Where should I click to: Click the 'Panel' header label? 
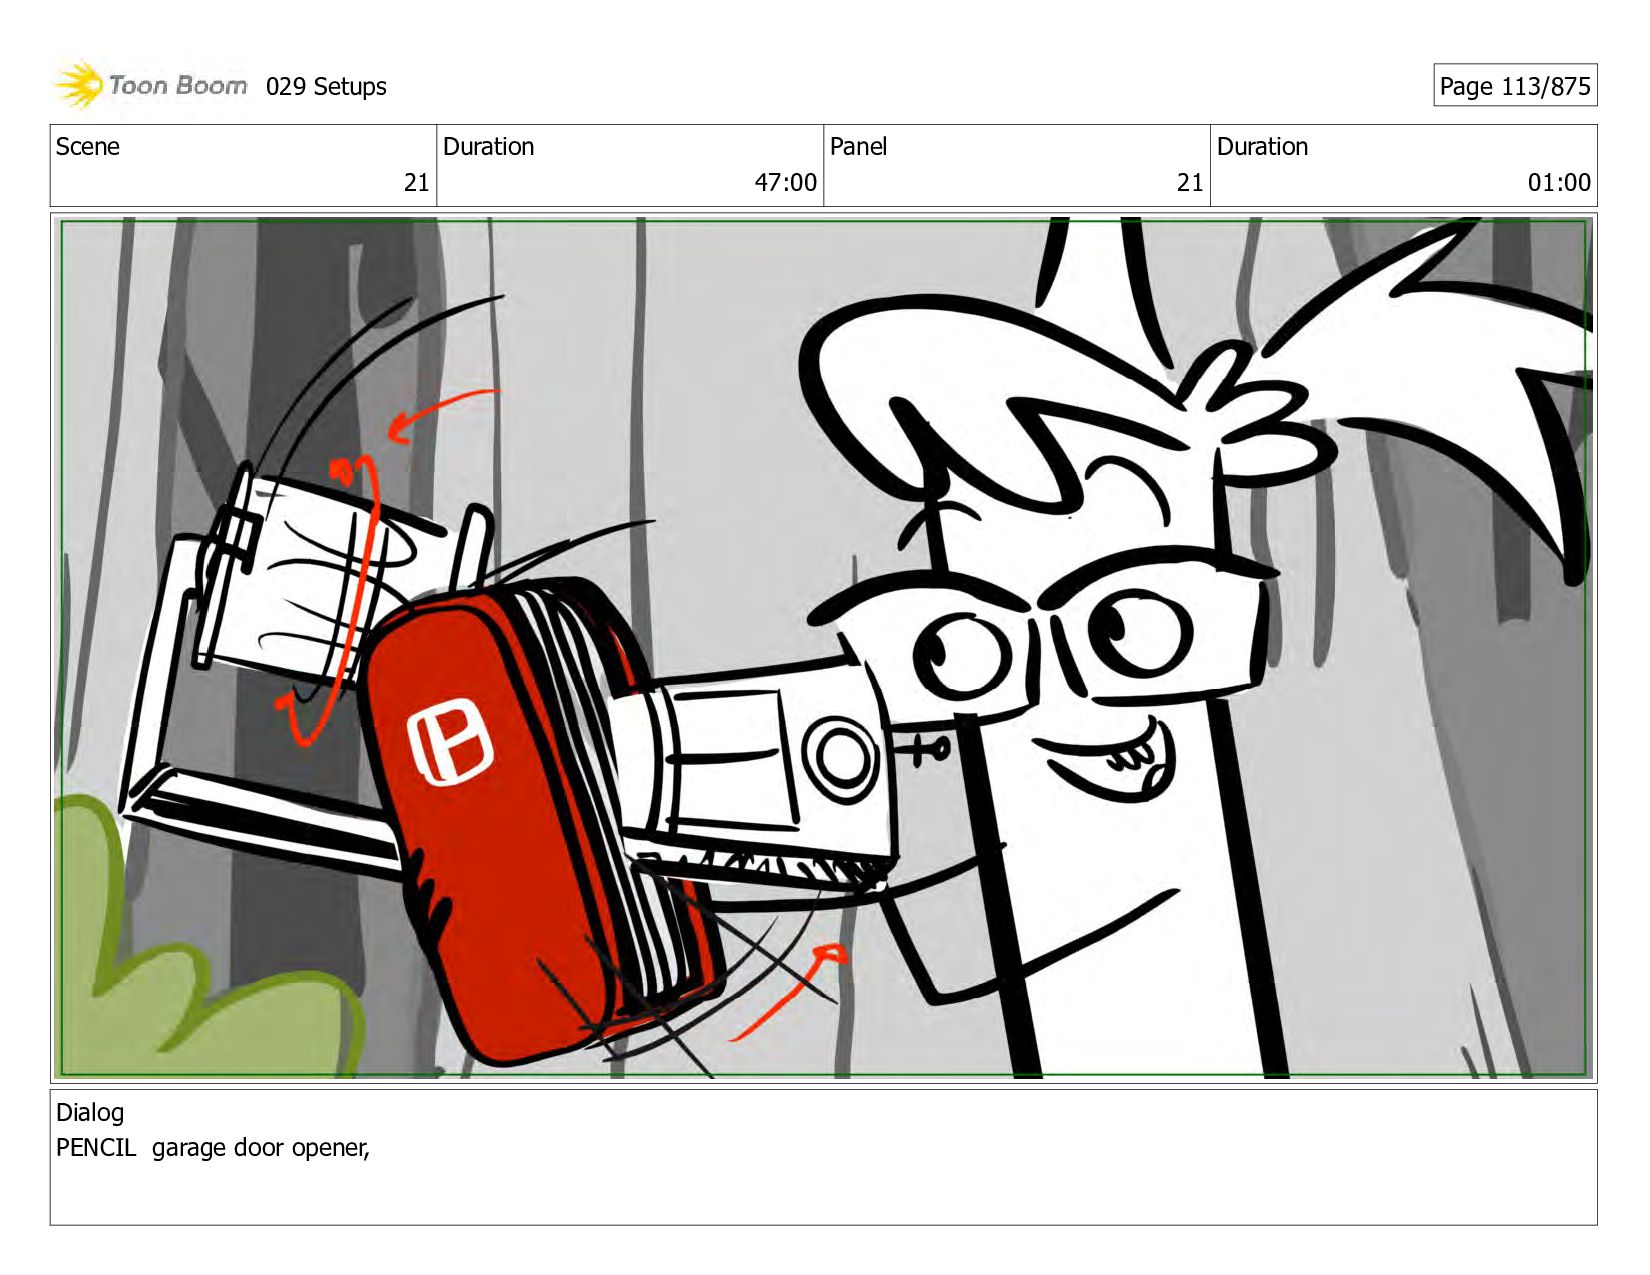pyautogui.click(x=858, y=147)
